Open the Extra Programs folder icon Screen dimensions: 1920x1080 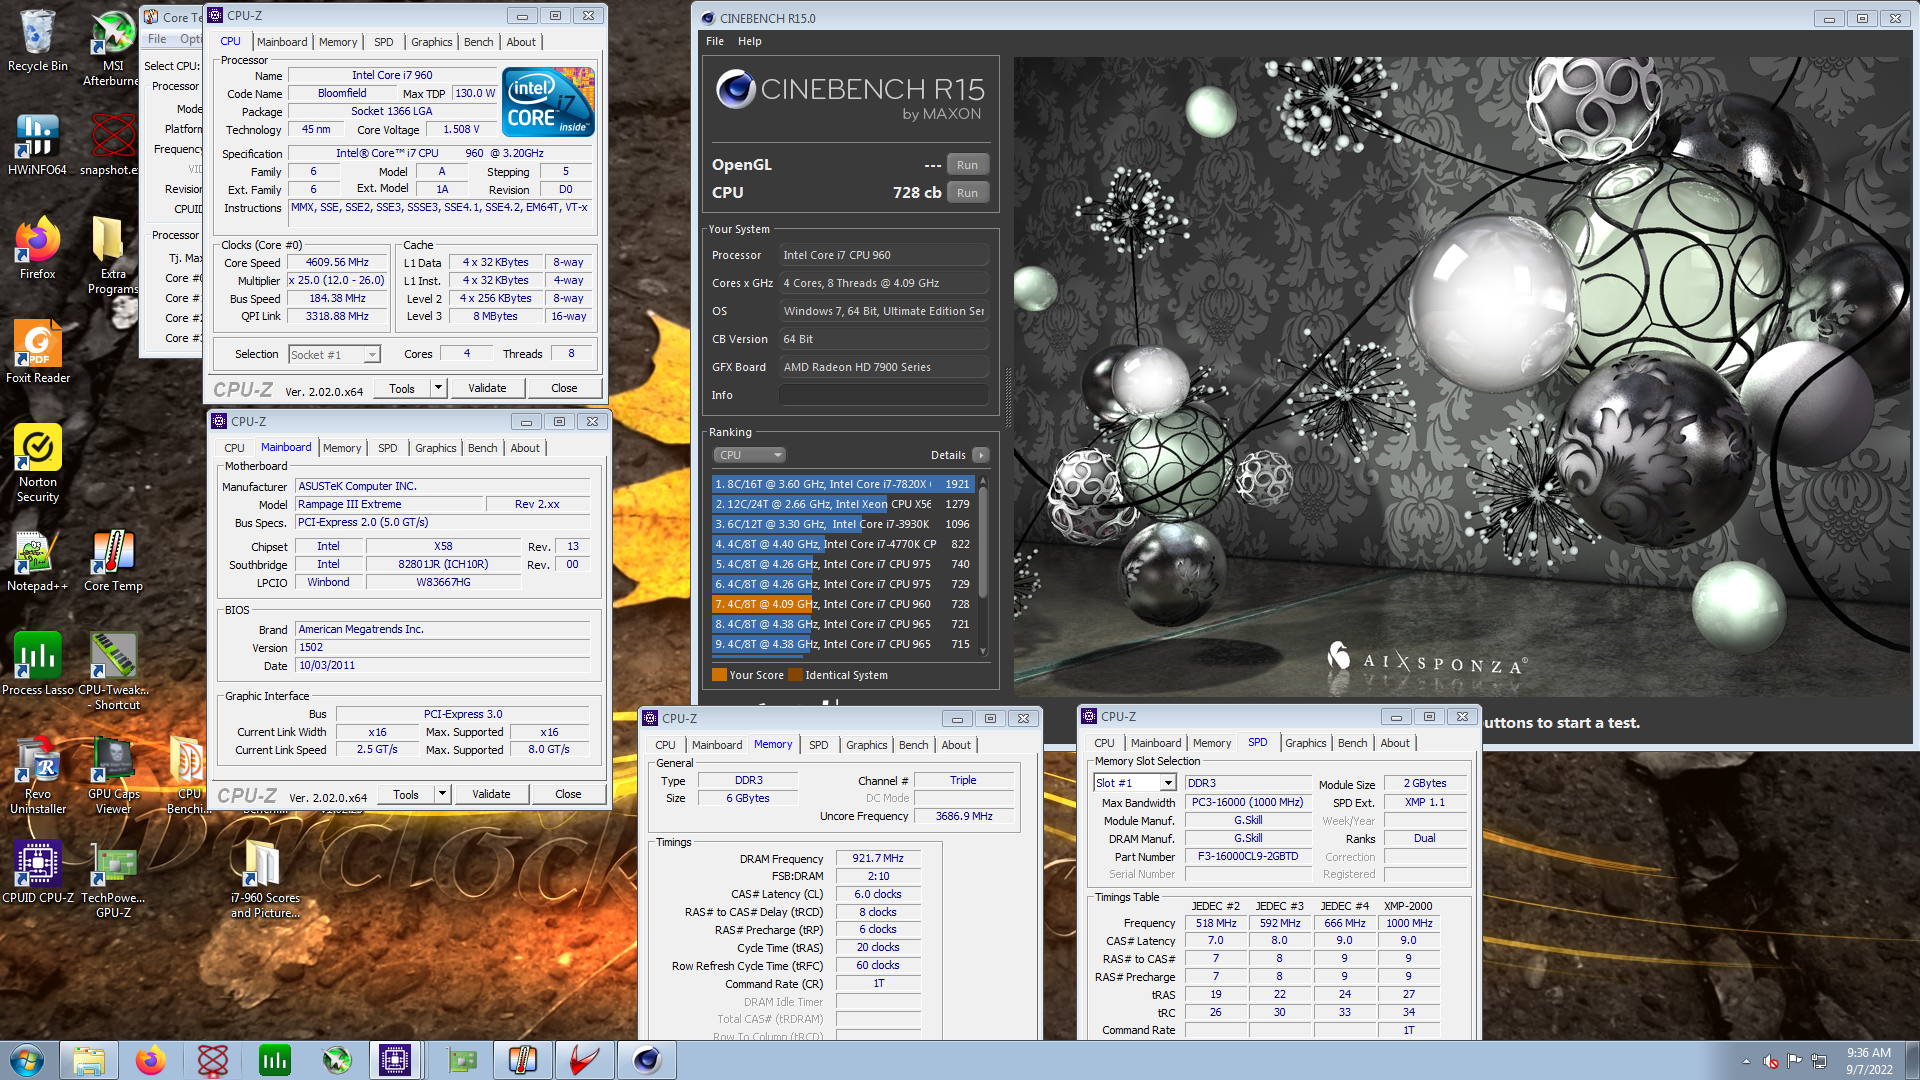click(x=112, y=255)
